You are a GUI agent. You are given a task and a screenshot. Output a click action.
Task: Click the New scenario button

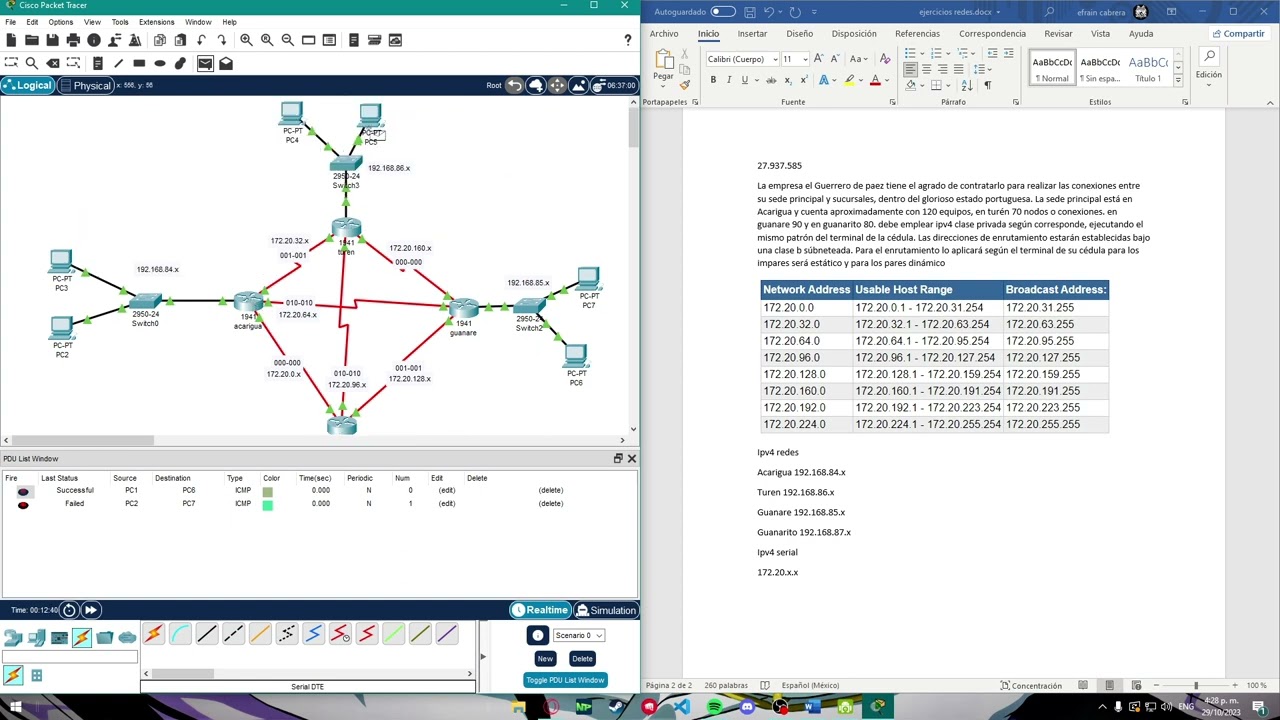coord(545,658)
